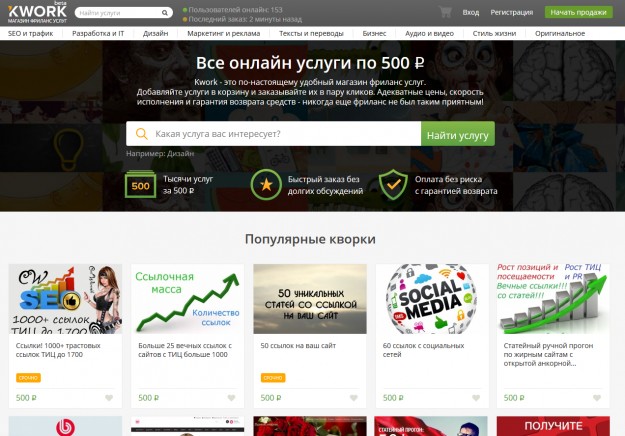The image size is (625, 436).
Task: Toggle heart on 60 ссылок с социальных сетей
Action: coord(476,398)
